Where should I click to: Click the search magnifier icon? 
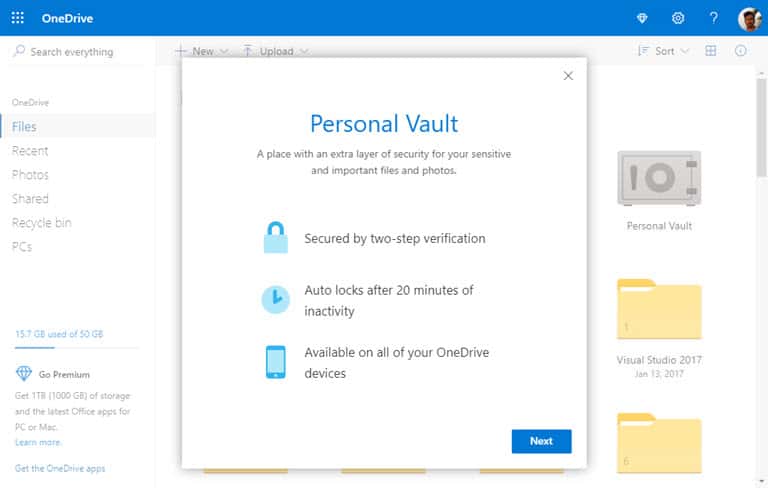click(x=19, y=51)
